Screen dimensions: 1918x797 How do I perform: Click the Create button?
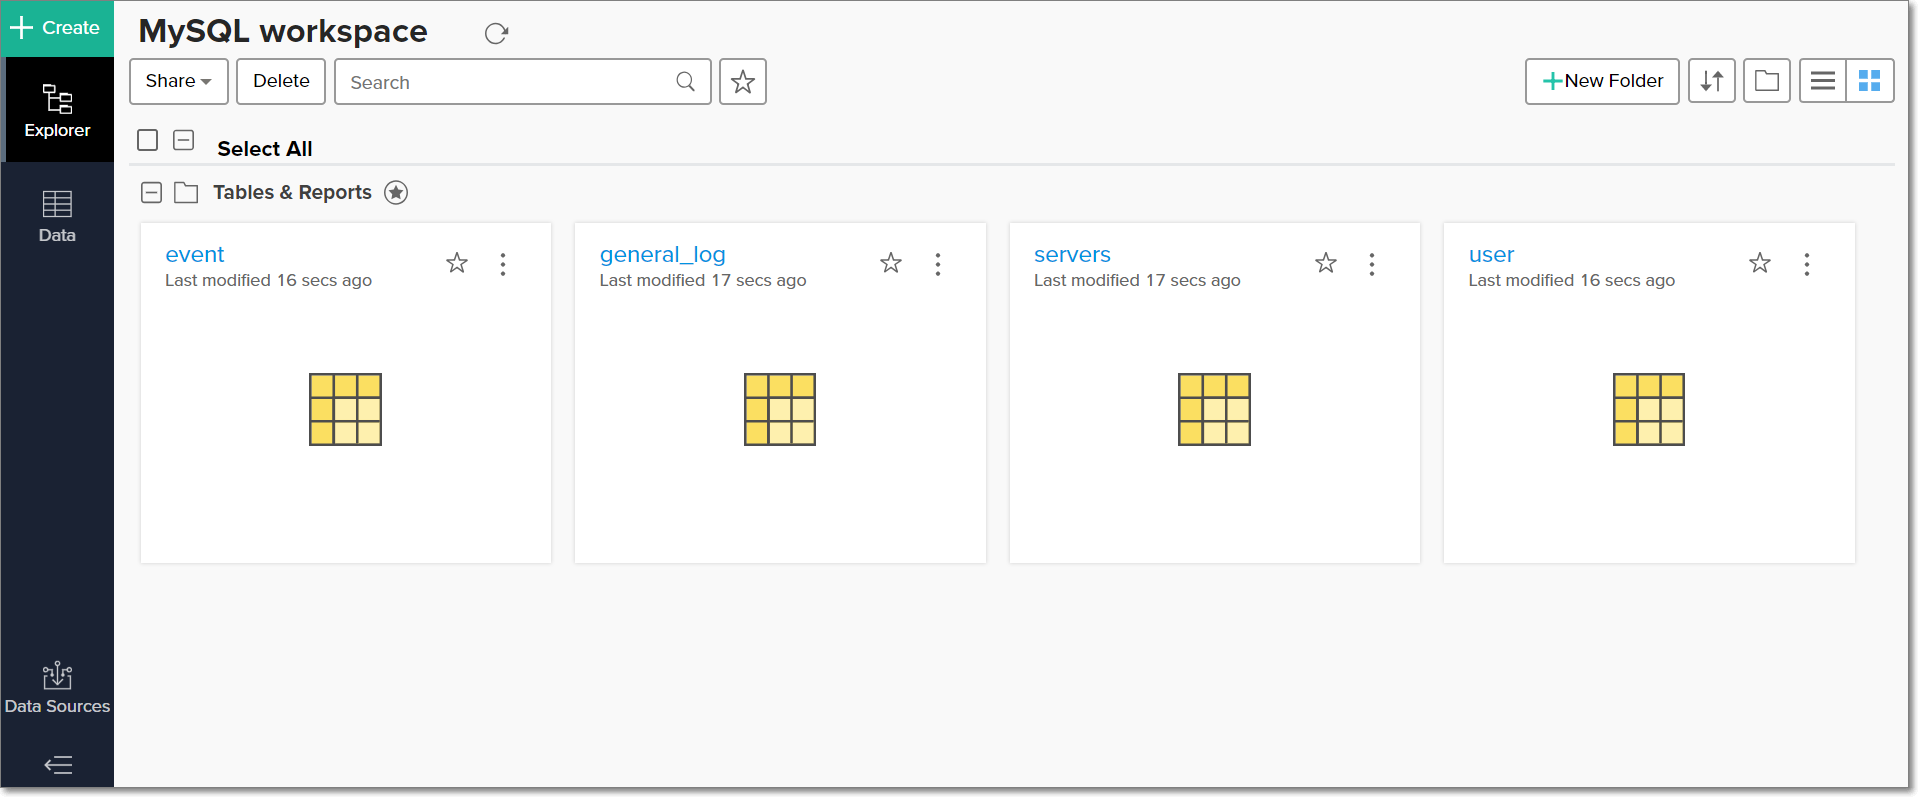click(x=57, y=28)
